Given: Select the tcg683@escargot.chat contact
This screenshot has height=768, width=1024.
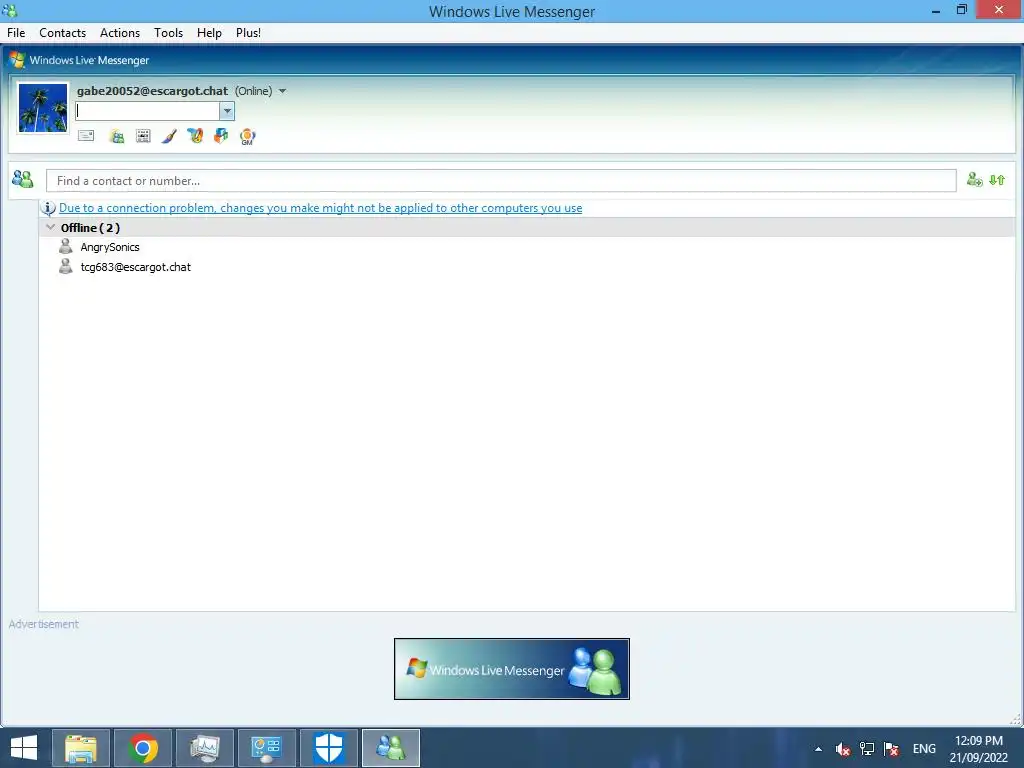Looking at the screenshot, I should pyautogui.click(x=136, y=266).
